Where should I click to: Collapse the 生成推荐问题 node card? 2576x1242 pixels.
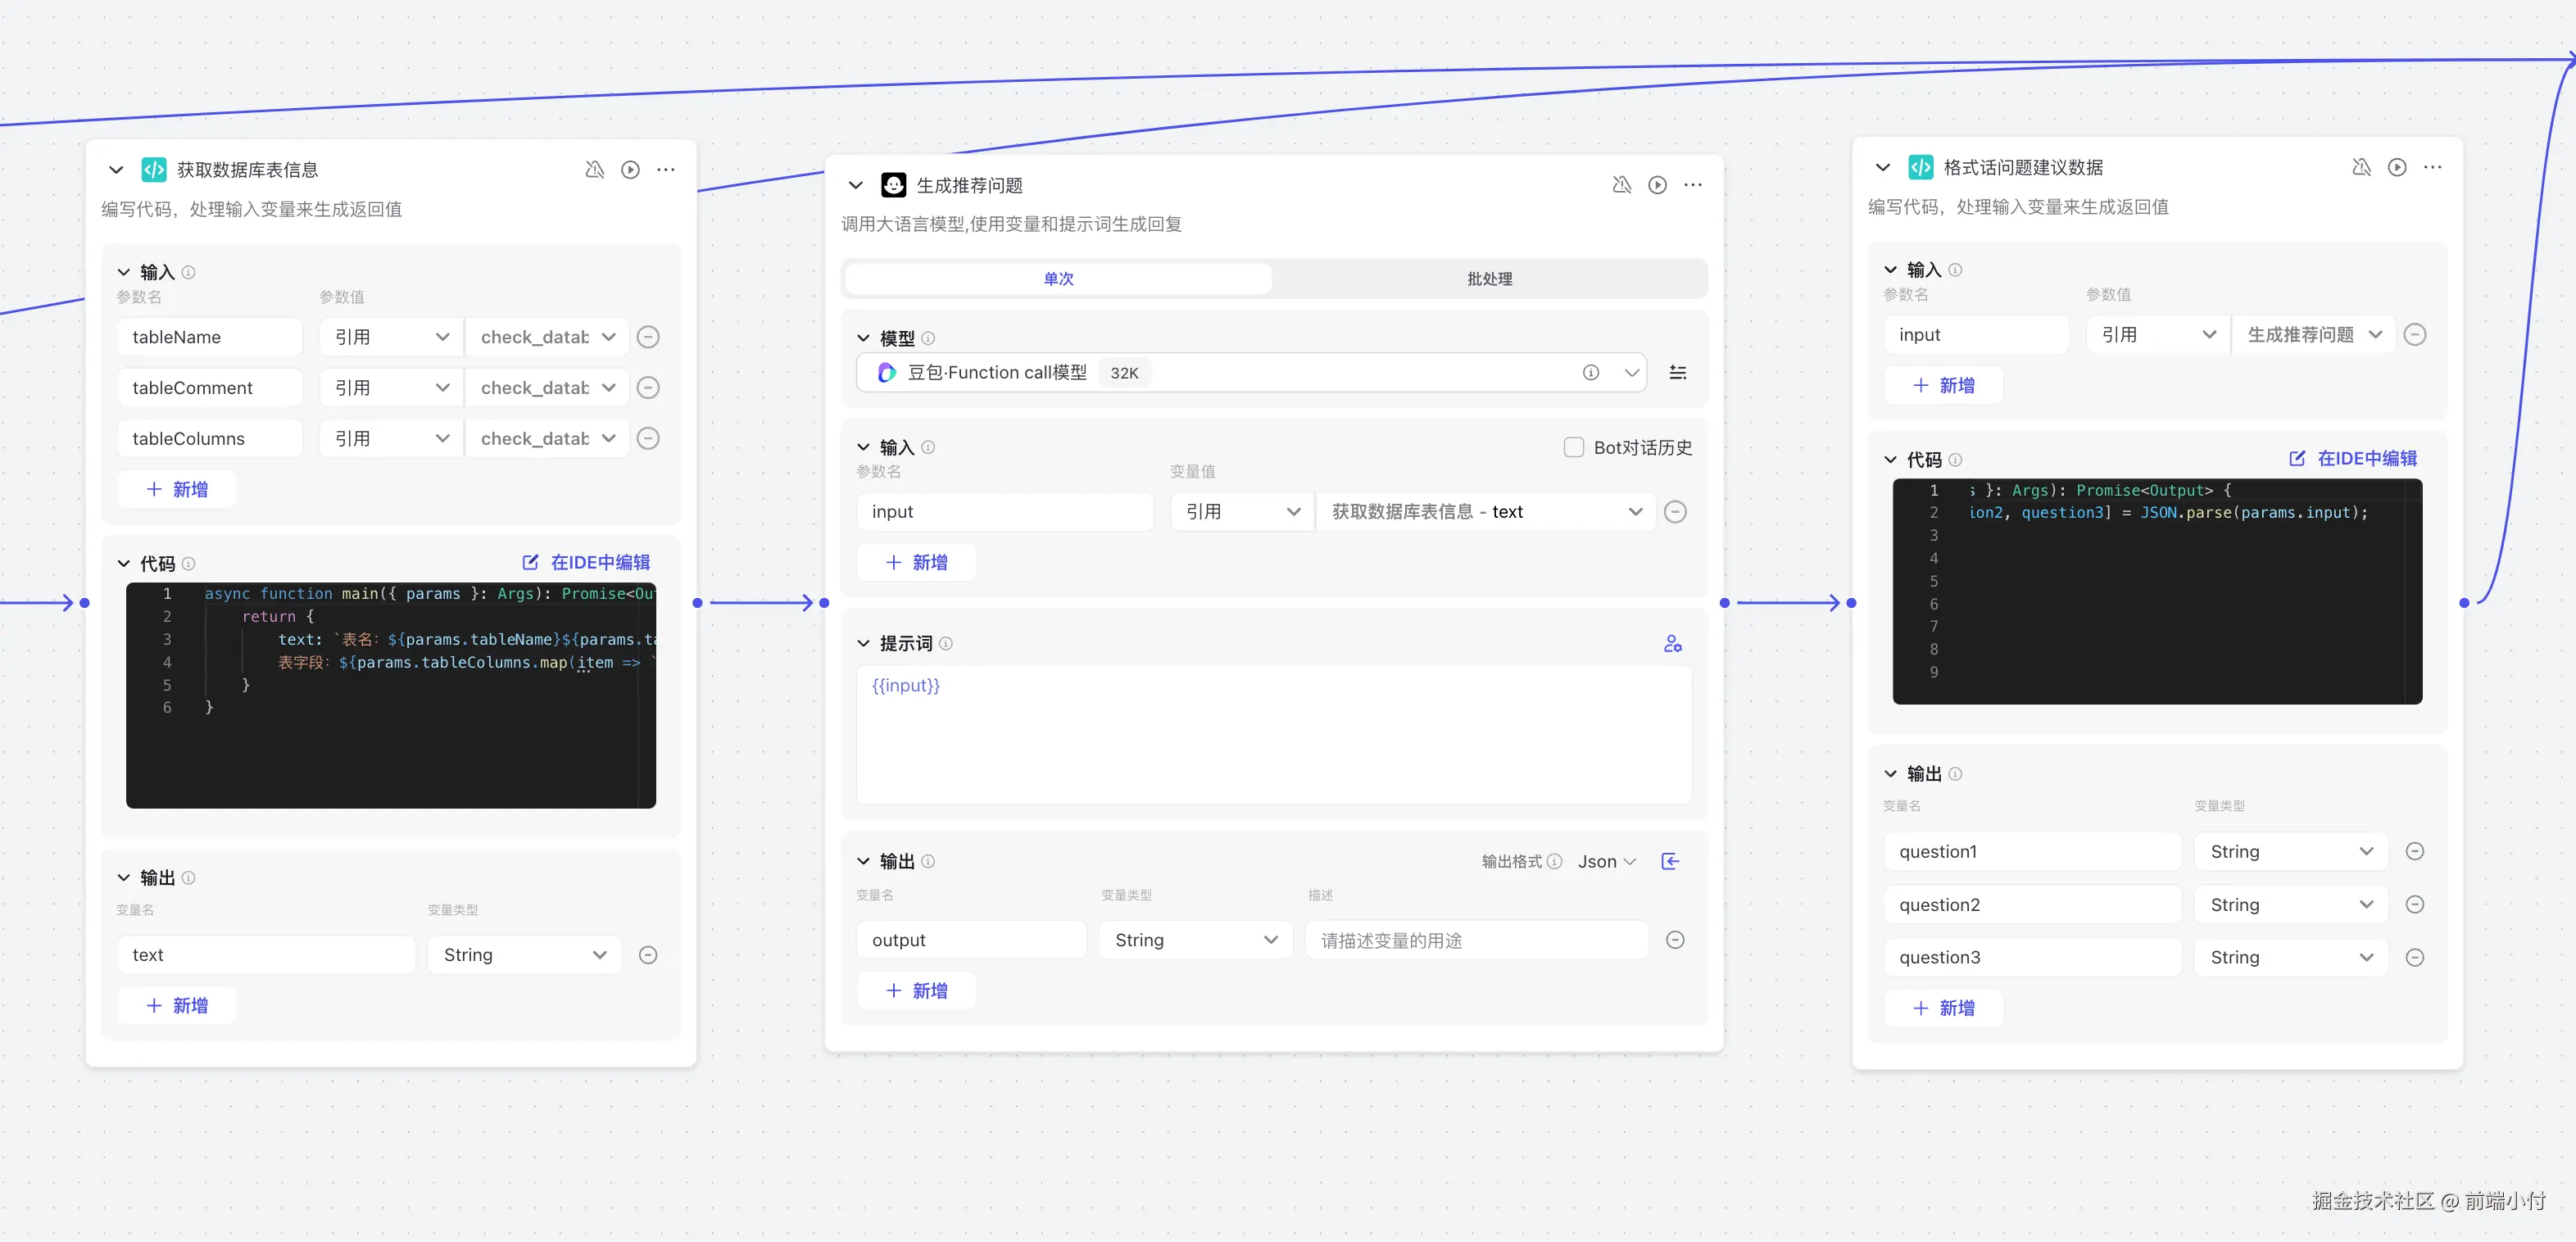click(x=855, y=185)
